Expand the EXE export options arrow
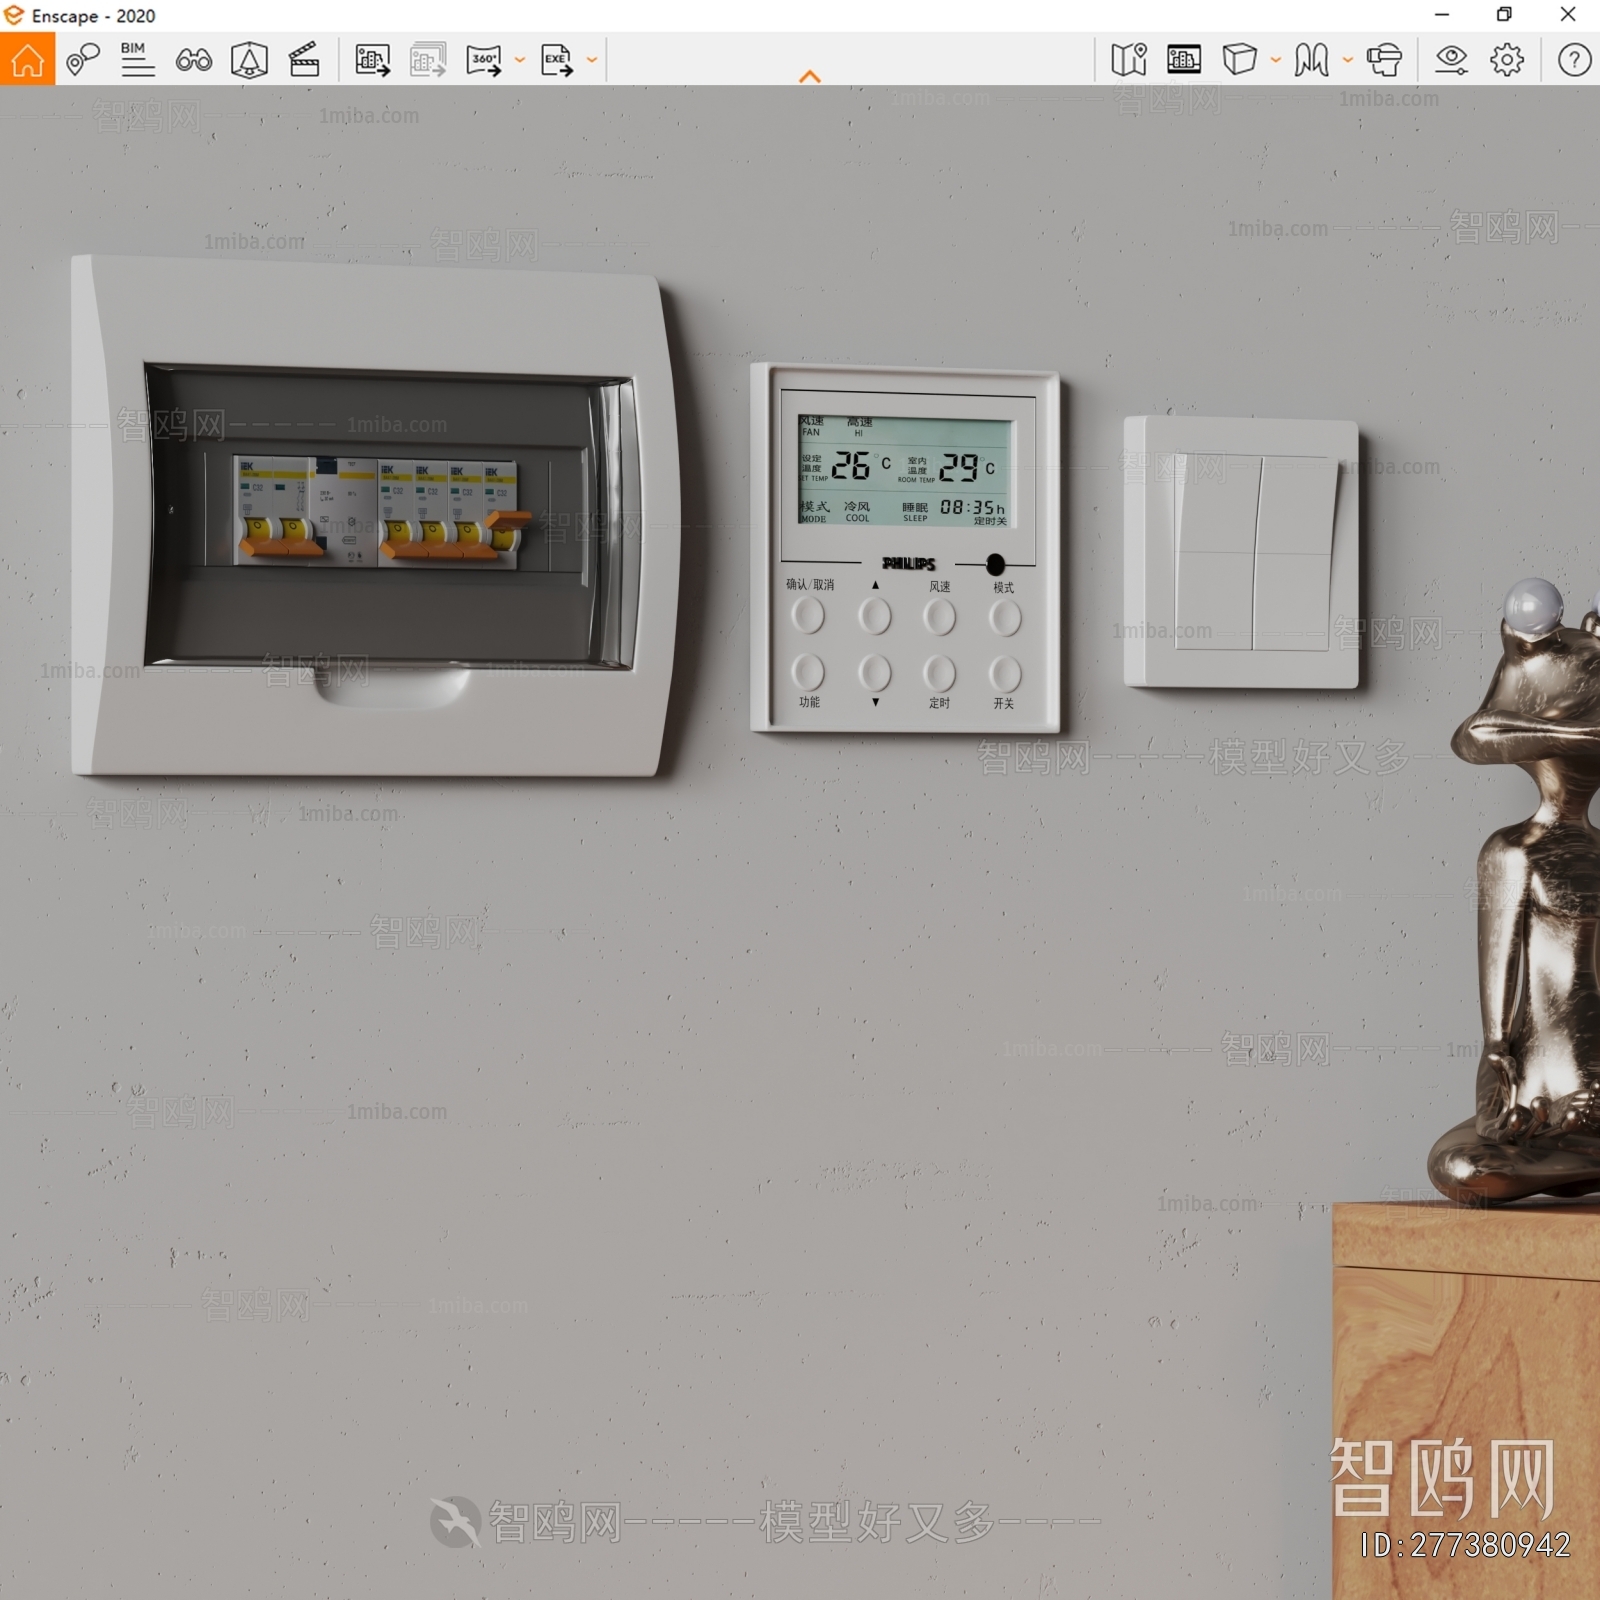Image resolution: width=1600 pixels, height=1600 pixels. click(x=592, y=60)
